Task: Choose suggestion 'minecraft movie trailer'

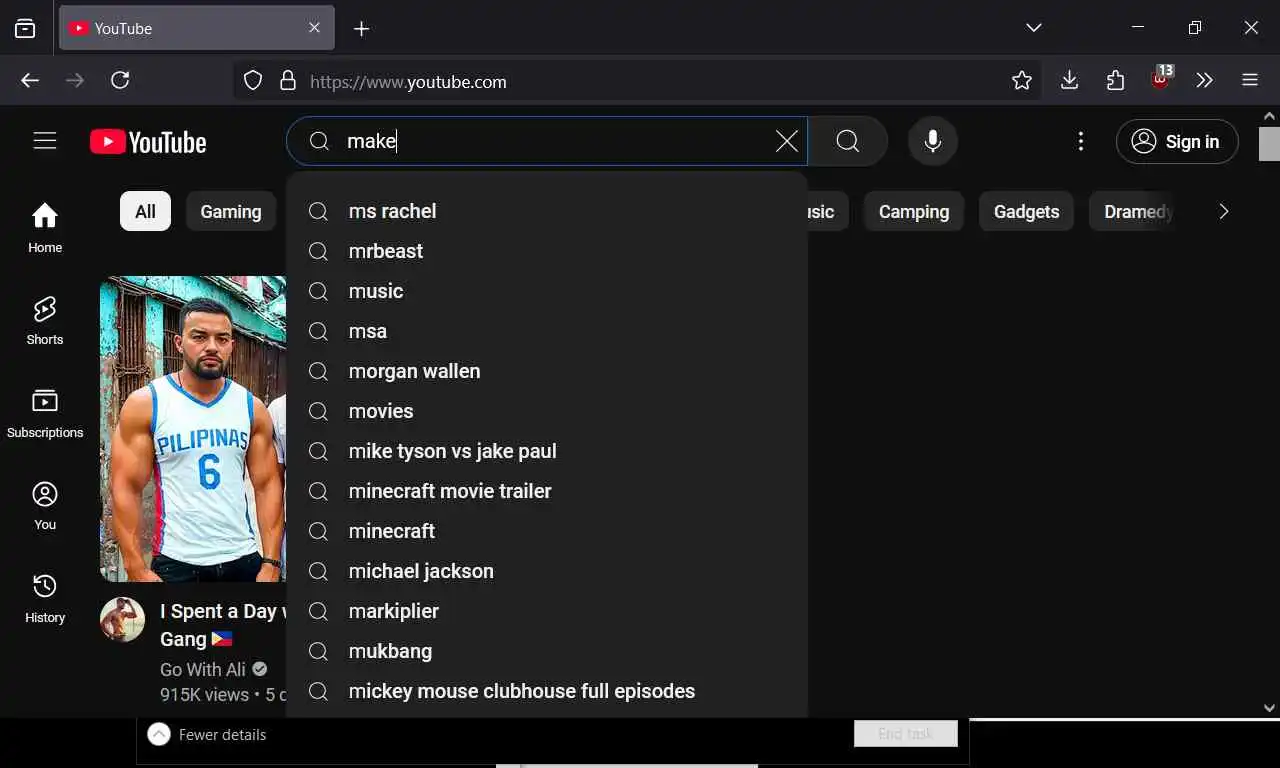Action: click(547, 491)
